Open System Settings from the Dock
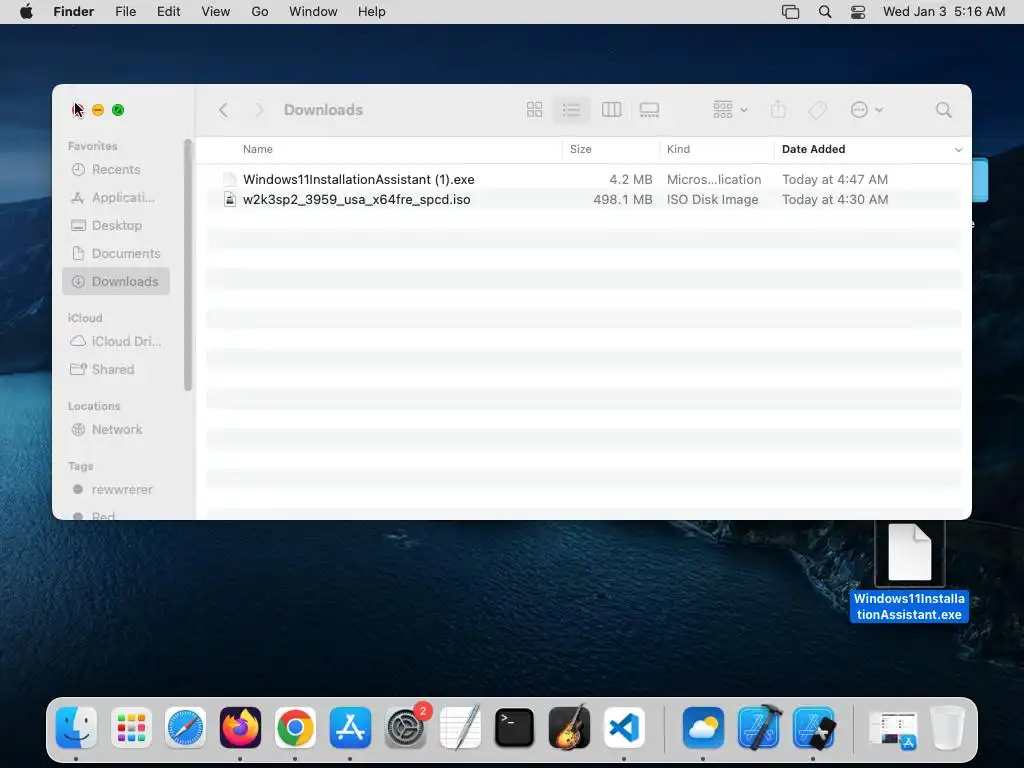This screenshot has height=768, width=1024. click(406, 727)
